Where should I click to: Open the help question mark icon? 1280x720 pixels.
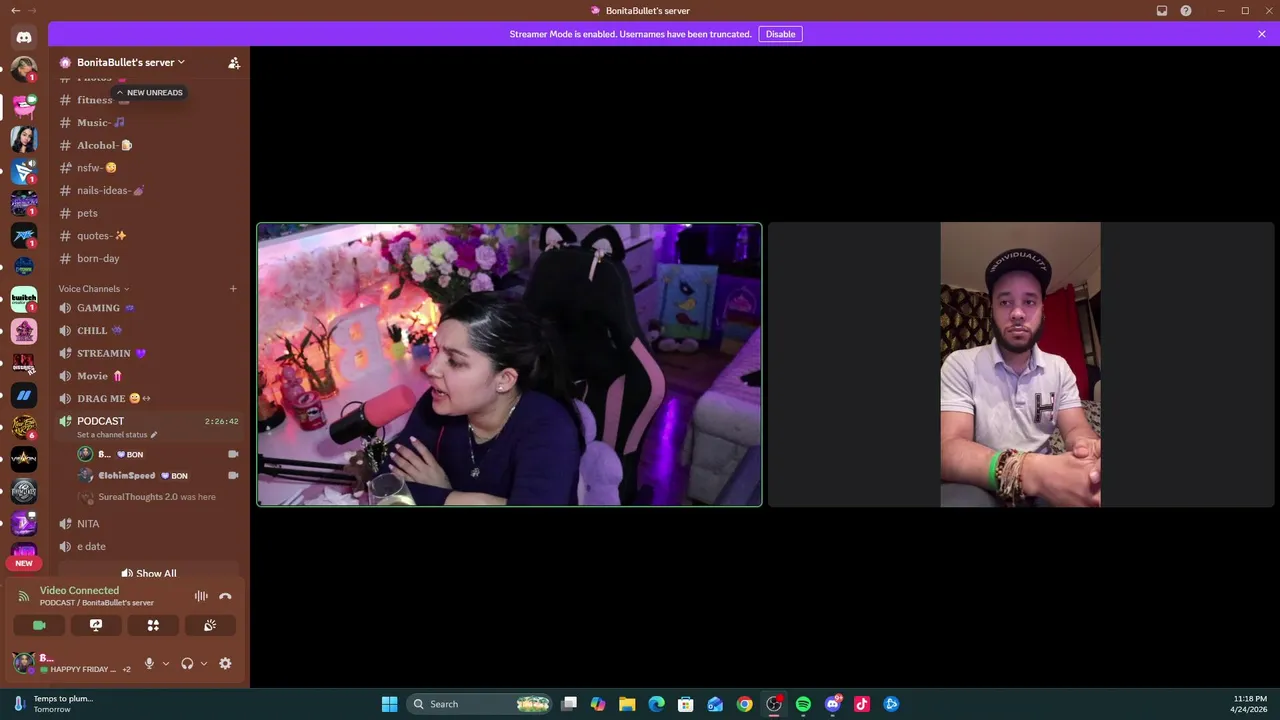(x=1186, y=11)
